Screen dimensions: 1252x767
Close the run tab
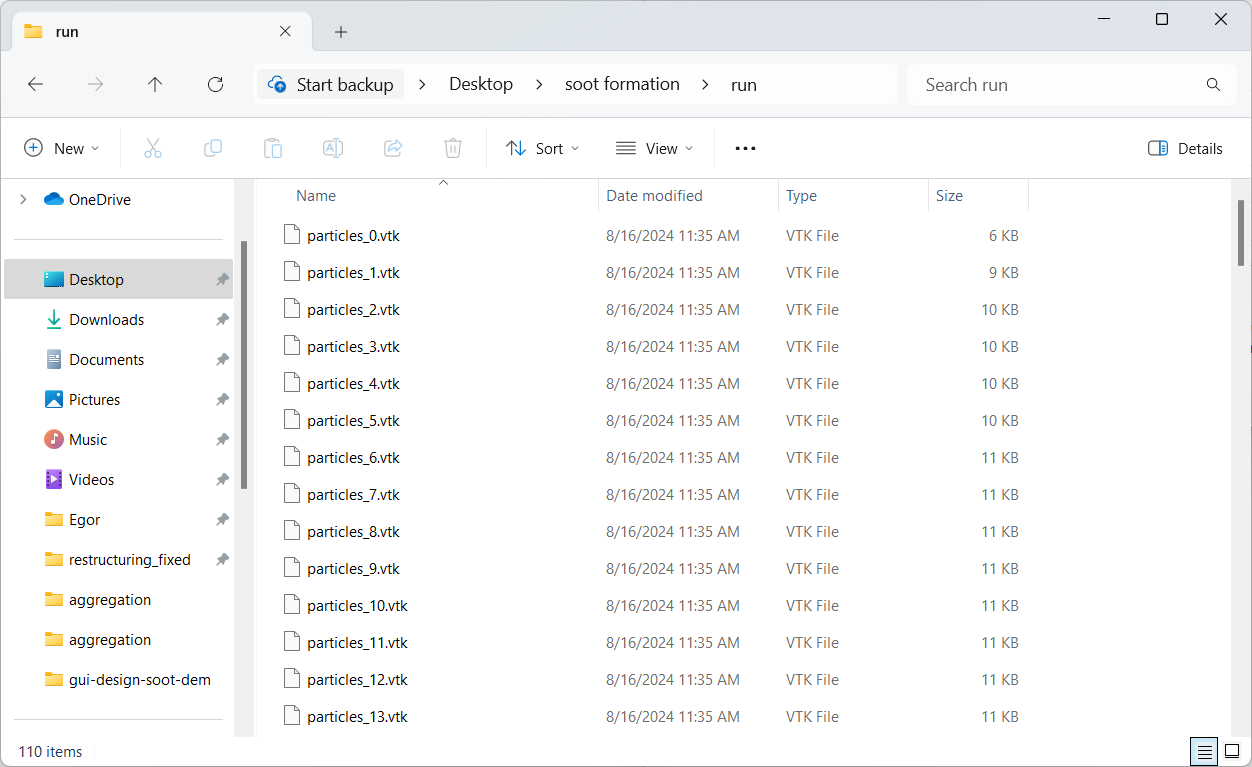pos(285,31)
